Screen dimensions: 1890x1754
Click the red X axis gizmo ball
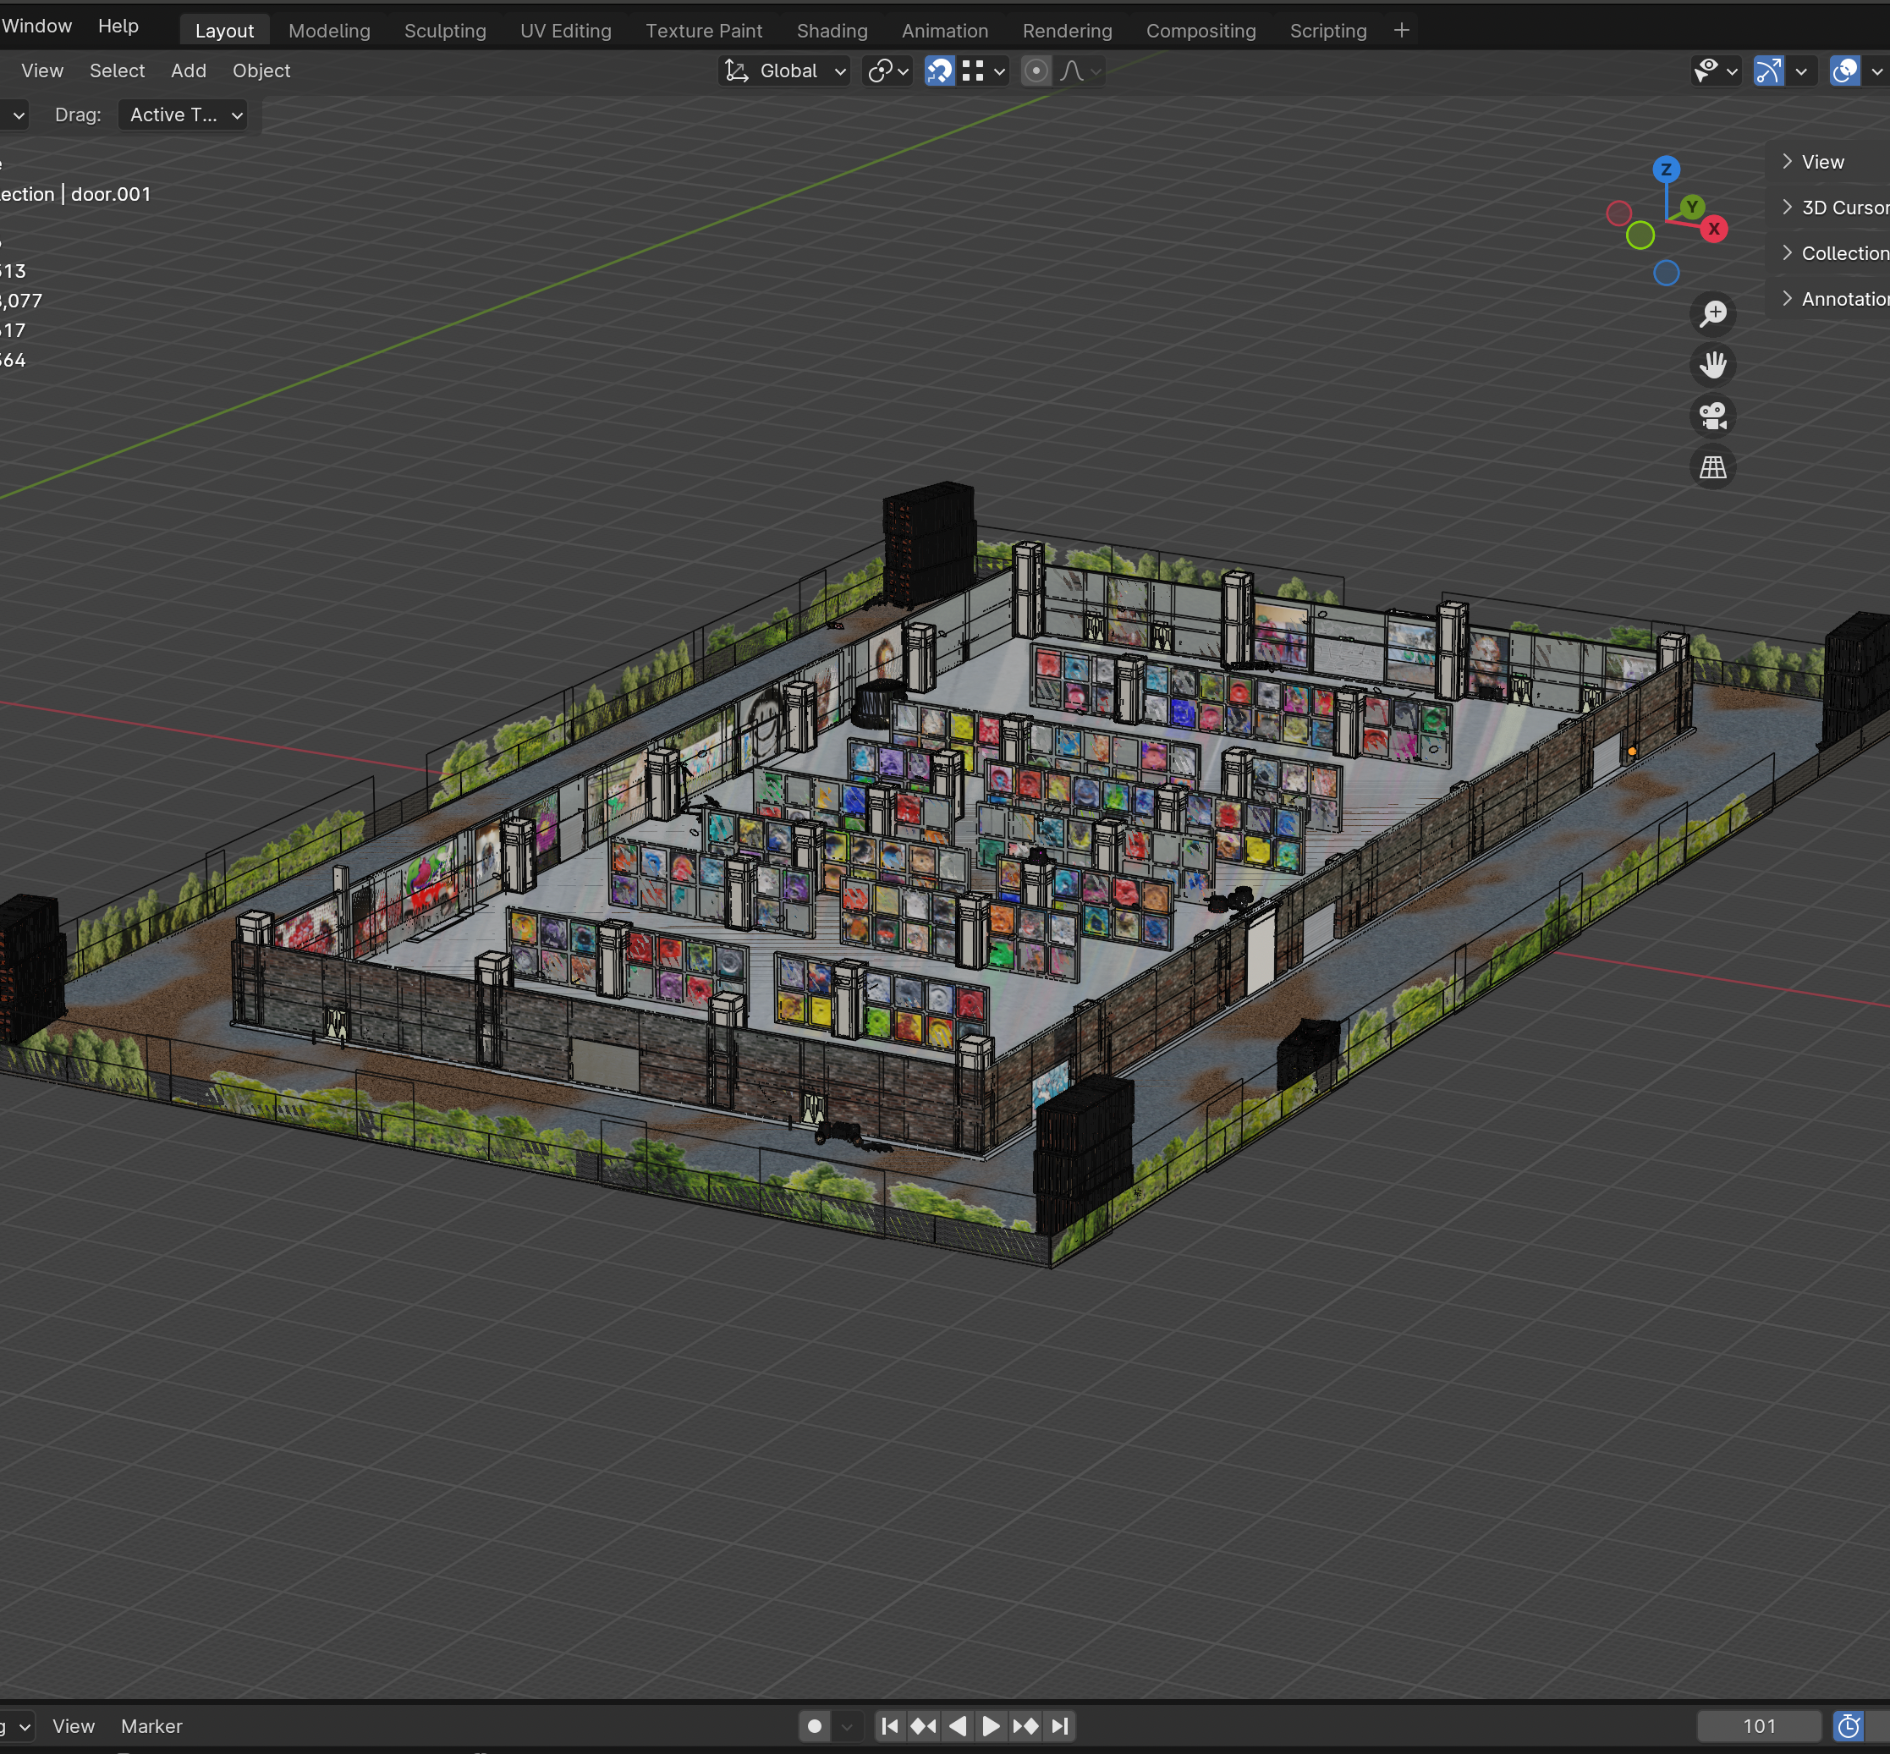pyautogui.click(x=1714, y=229)
